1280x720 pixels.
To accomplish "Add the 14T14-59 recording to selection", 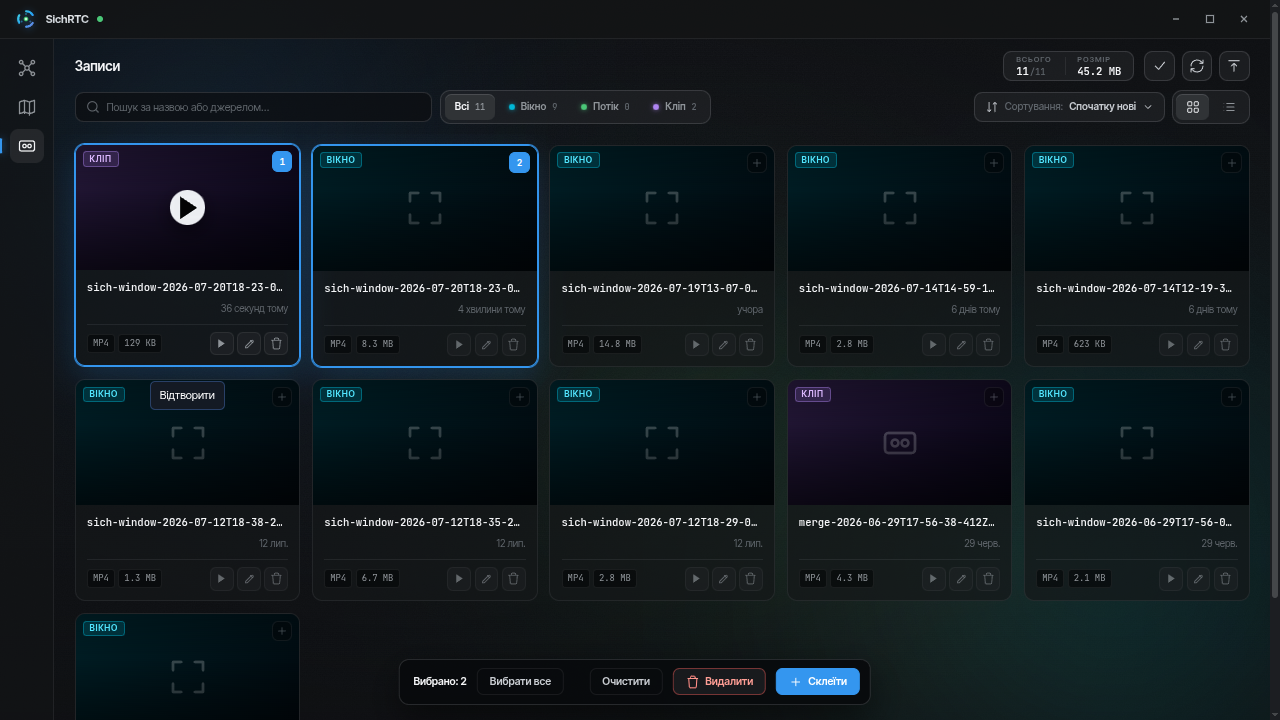I will click(x=993, y=162).
